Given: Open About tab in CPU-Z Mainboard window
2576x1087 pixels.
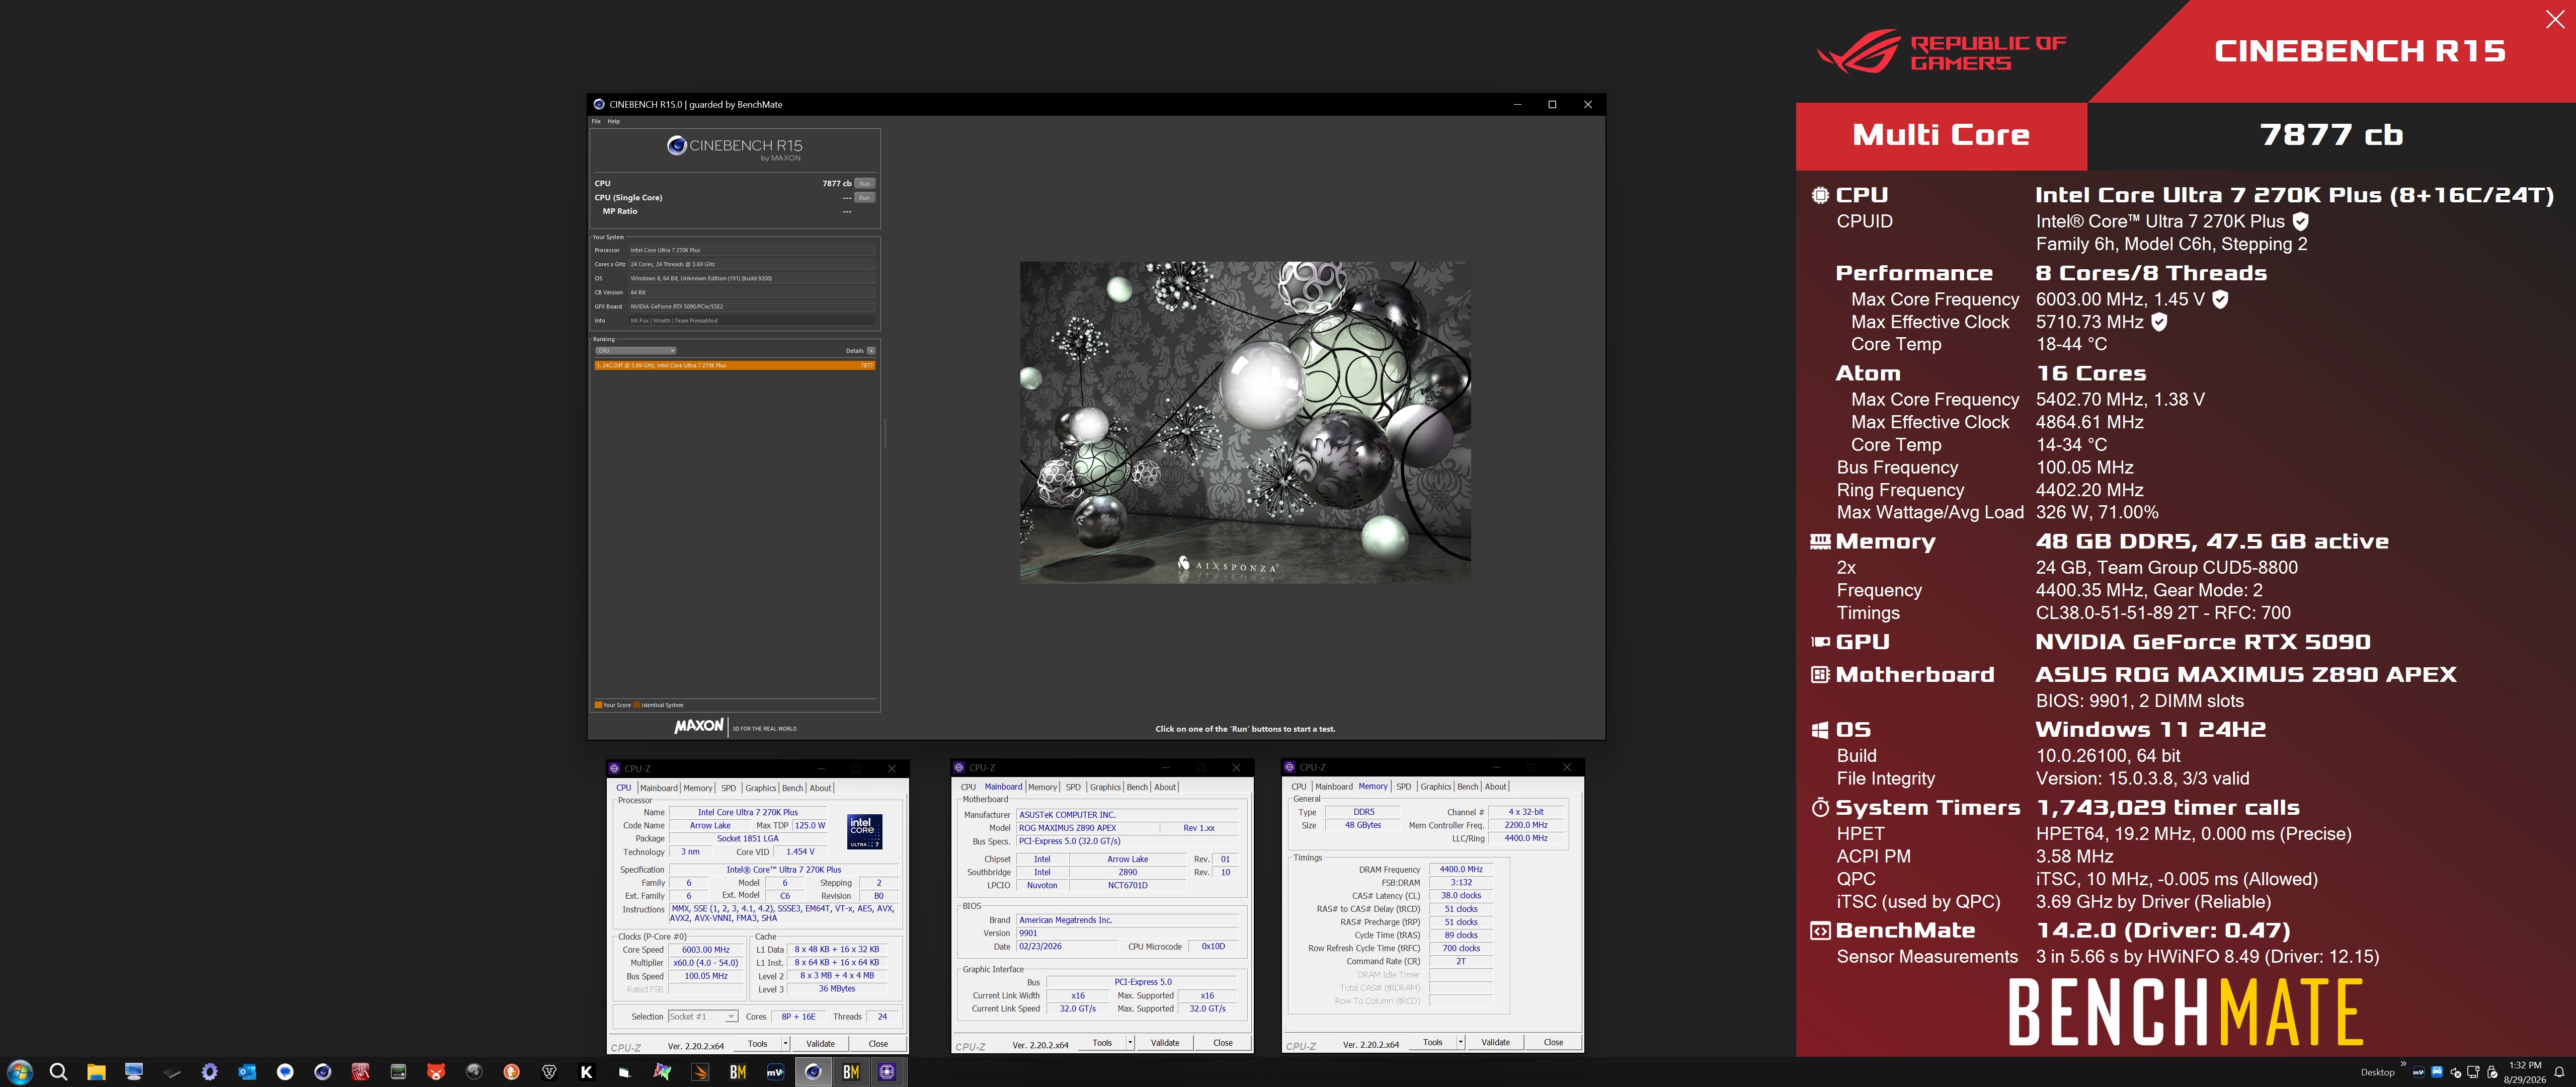Looking at the screenshot, I should pyautogui.click(x=1165, y=787).
